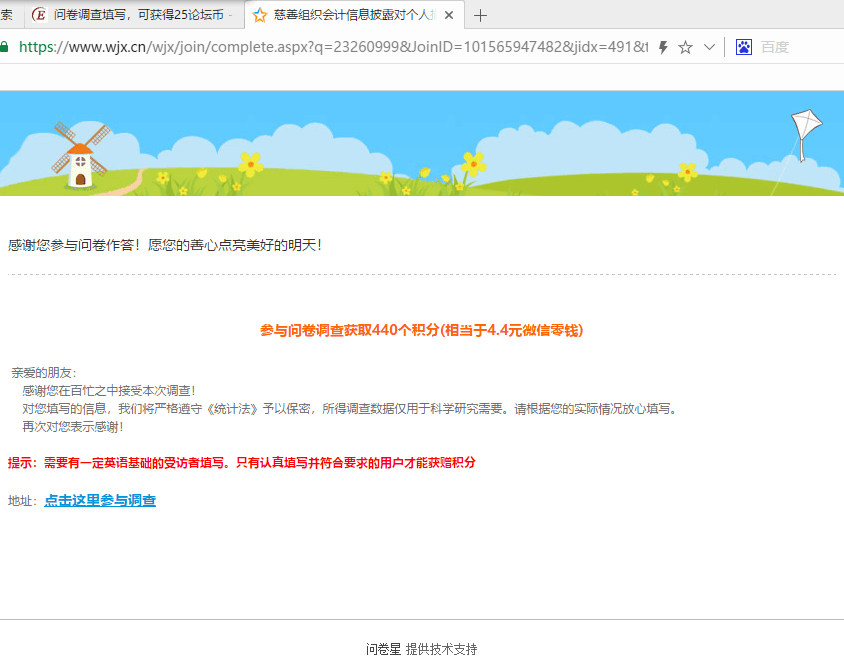Switch to the 慈善组织会计信息披露 tab

tap(354, 15)
